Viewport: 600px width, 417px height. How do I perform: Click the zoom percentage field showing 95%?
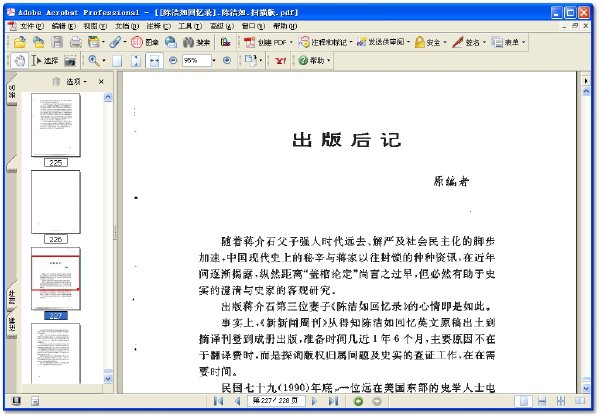pyautogui.click(x=196, y=60)
